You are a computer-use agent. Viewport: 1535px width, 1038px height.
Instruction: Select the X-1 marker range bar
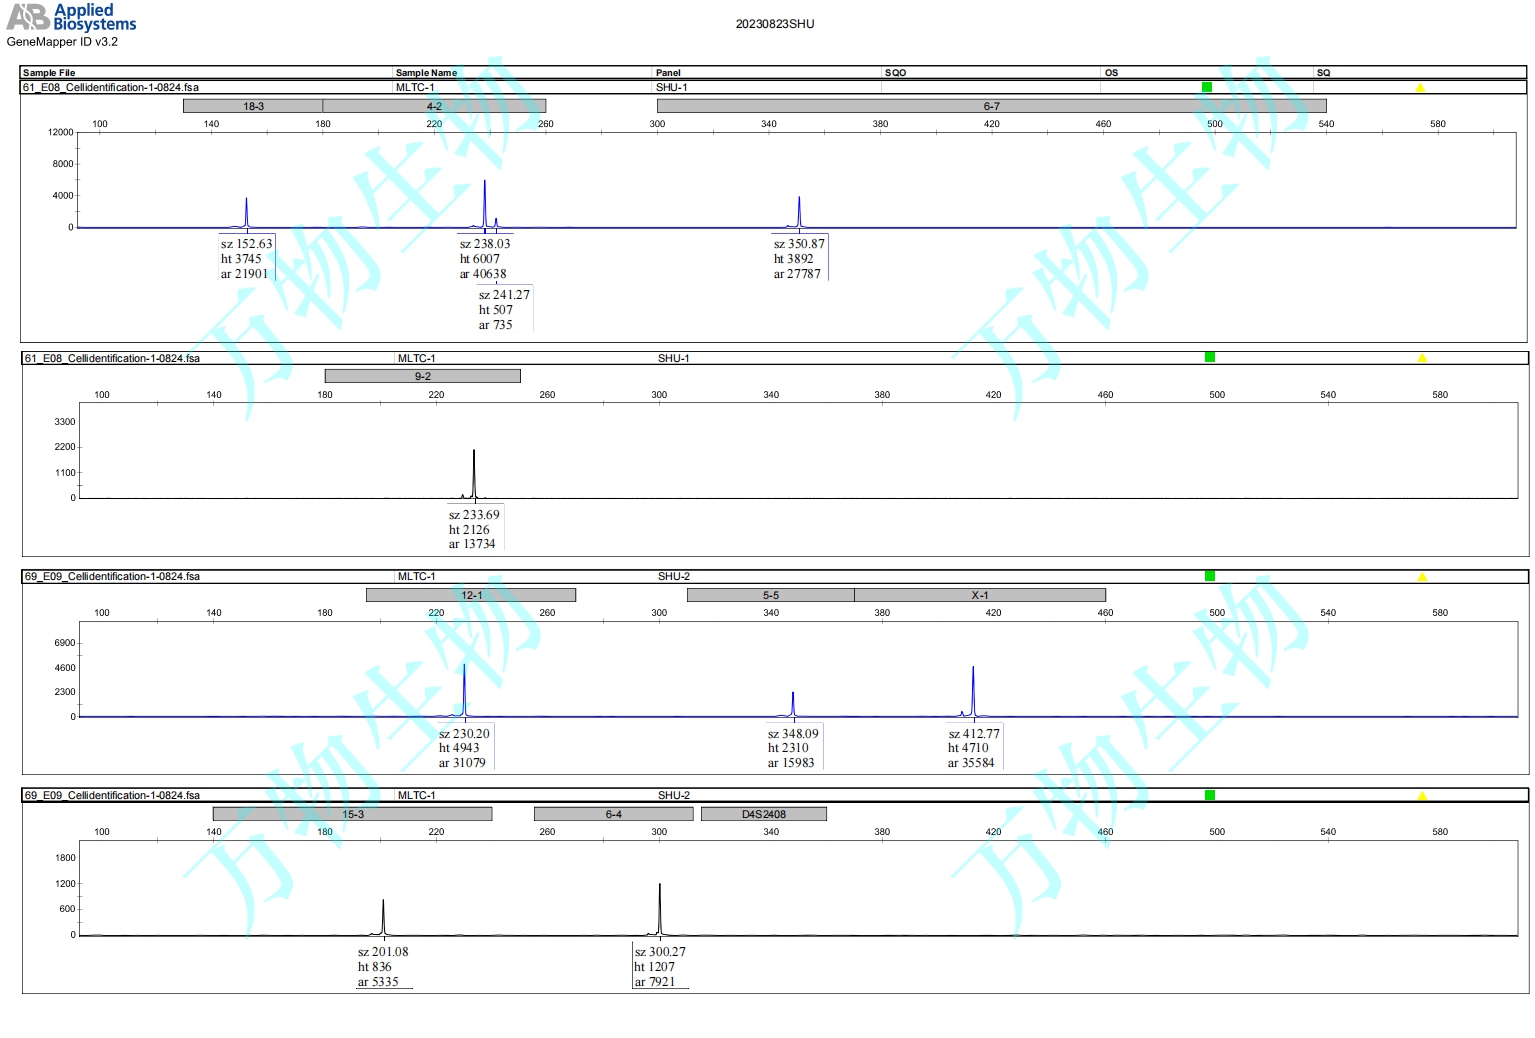point(980,595)
